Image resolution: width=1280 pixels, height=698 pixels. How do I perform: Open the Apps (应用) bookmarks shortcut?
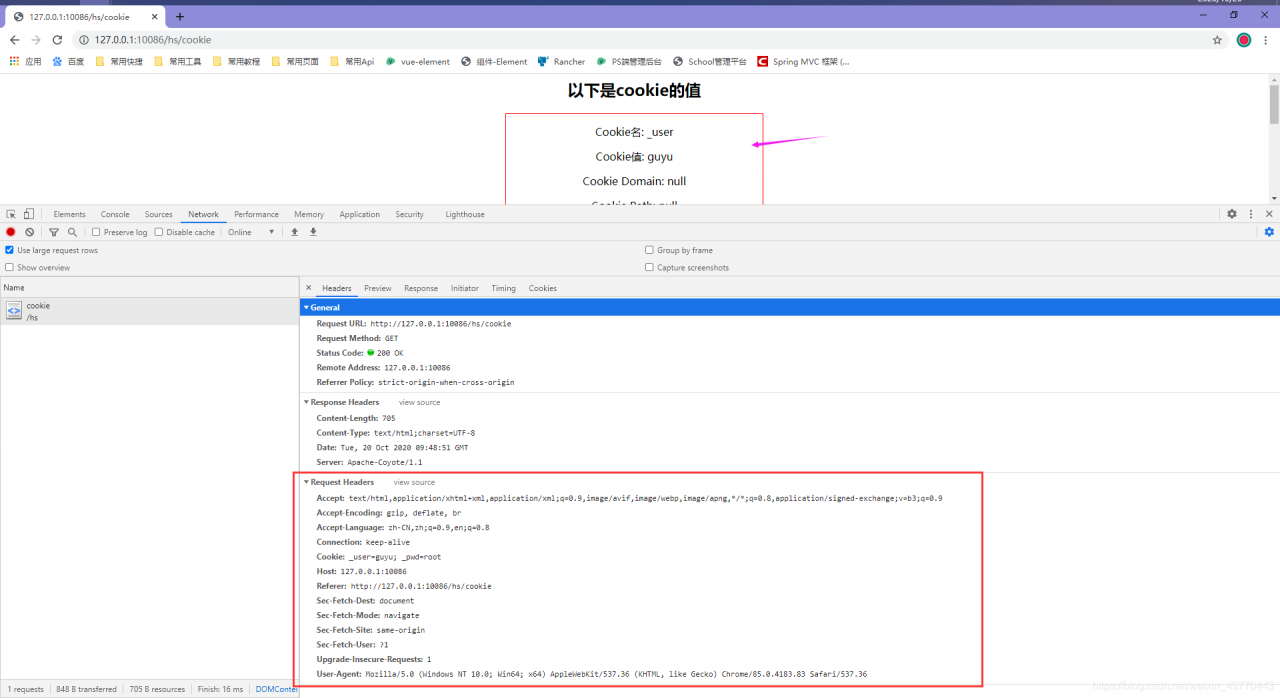click(x=25, y=61)
